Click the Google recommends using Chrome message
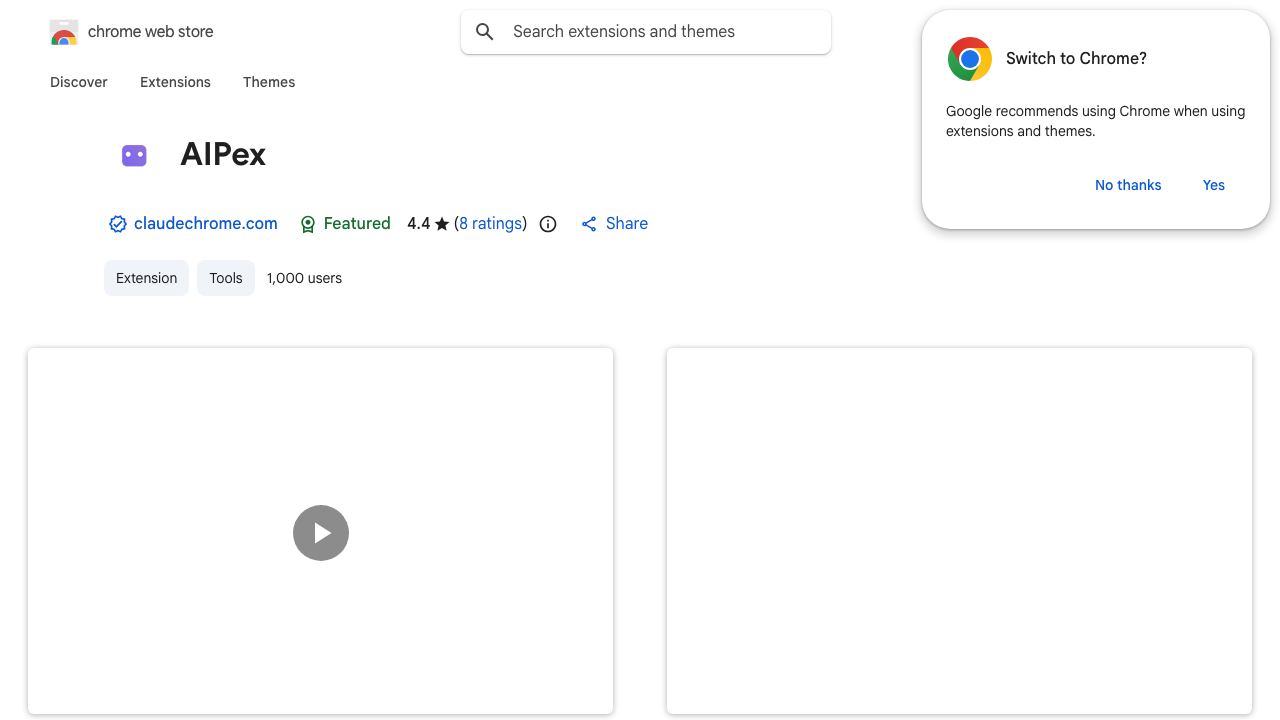 1096,121
